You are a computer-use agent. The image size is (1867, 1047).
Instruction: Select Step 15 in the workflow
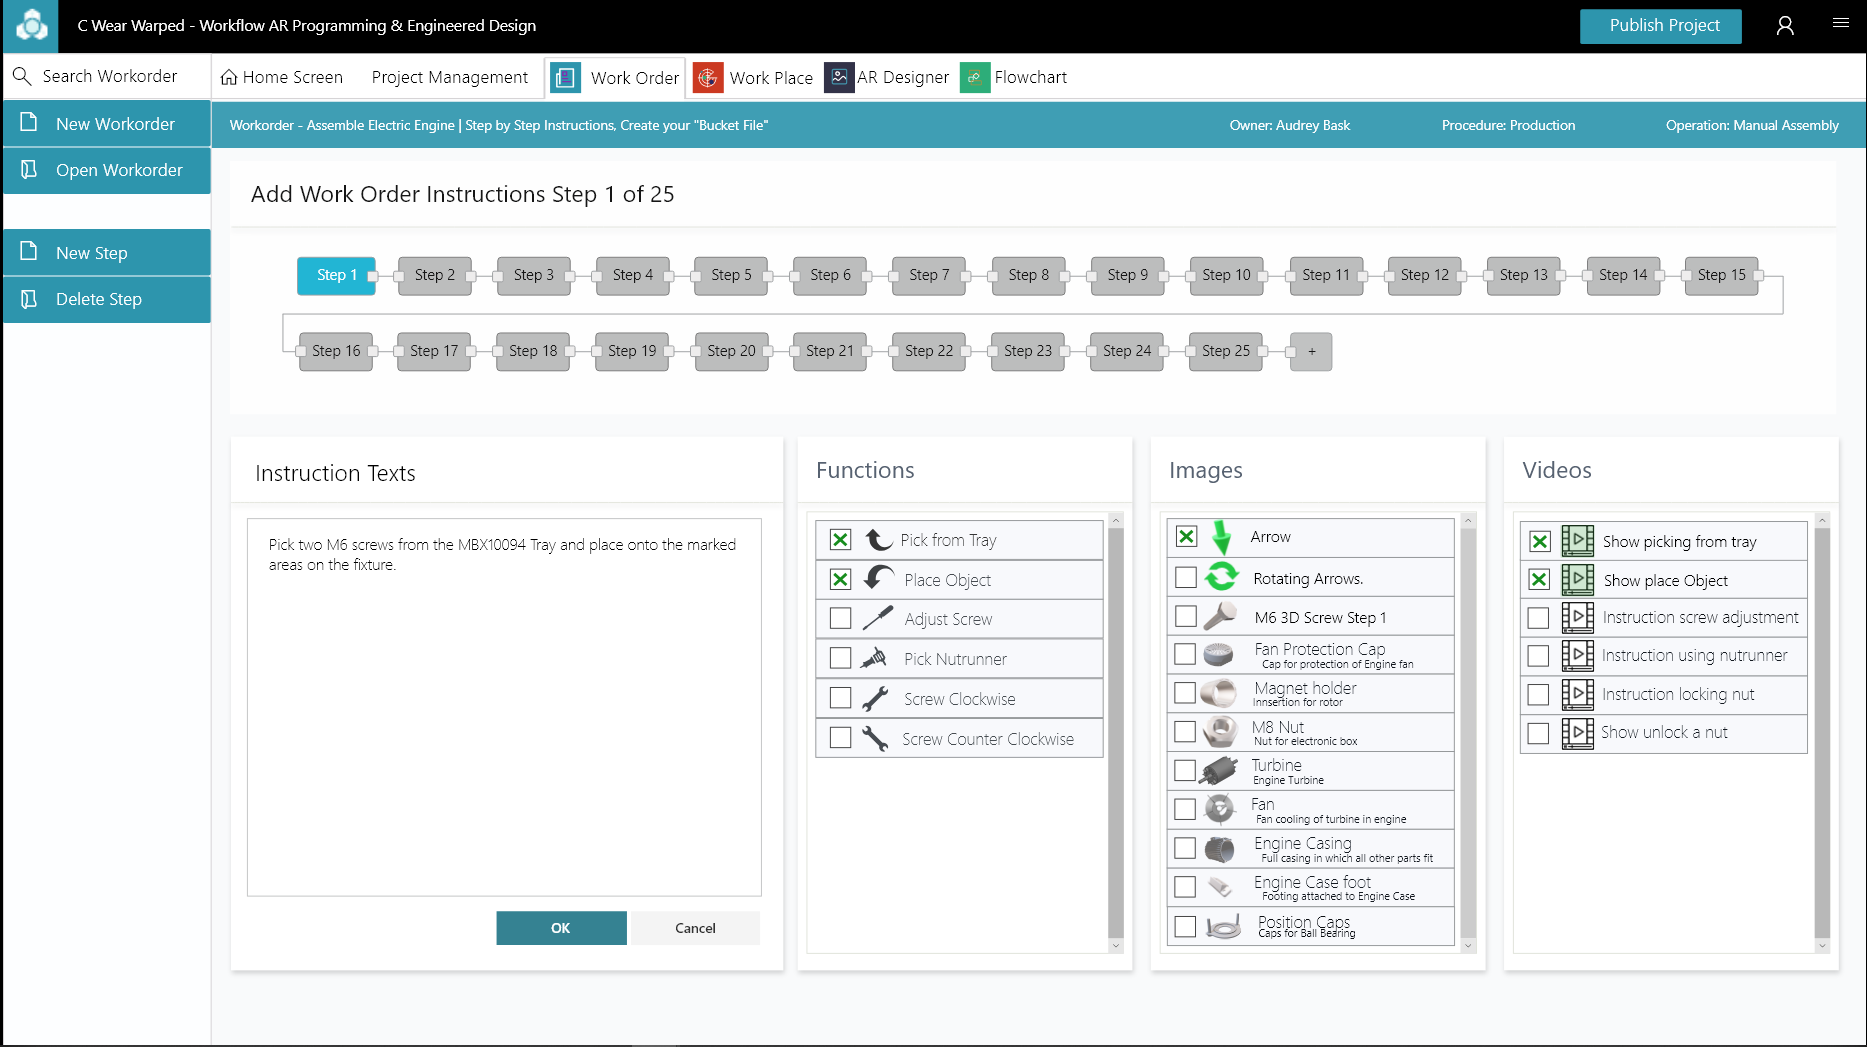[1721, 275]
